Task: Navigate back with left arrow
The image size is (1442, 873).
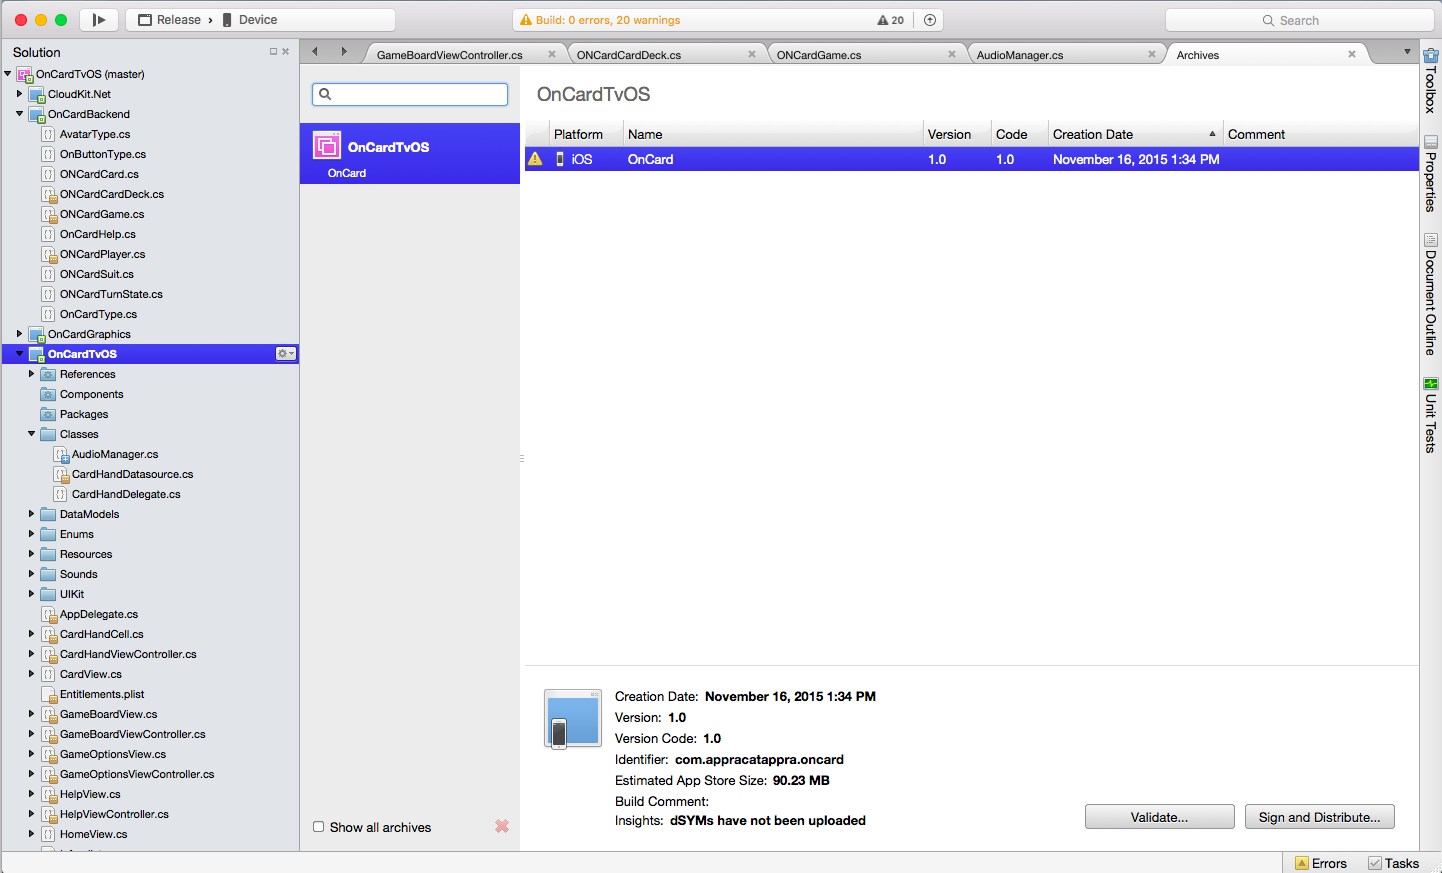Action: (x=315, y=52)
